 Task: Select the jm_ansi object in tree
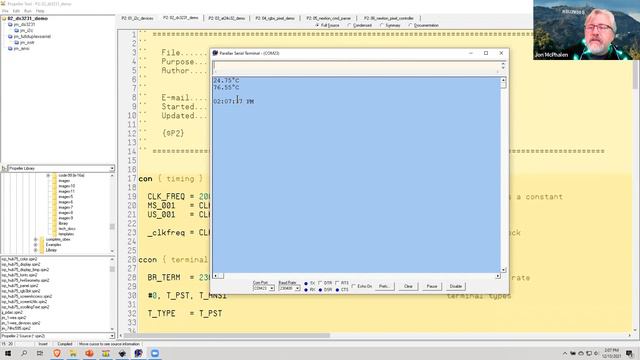point(22,49)
